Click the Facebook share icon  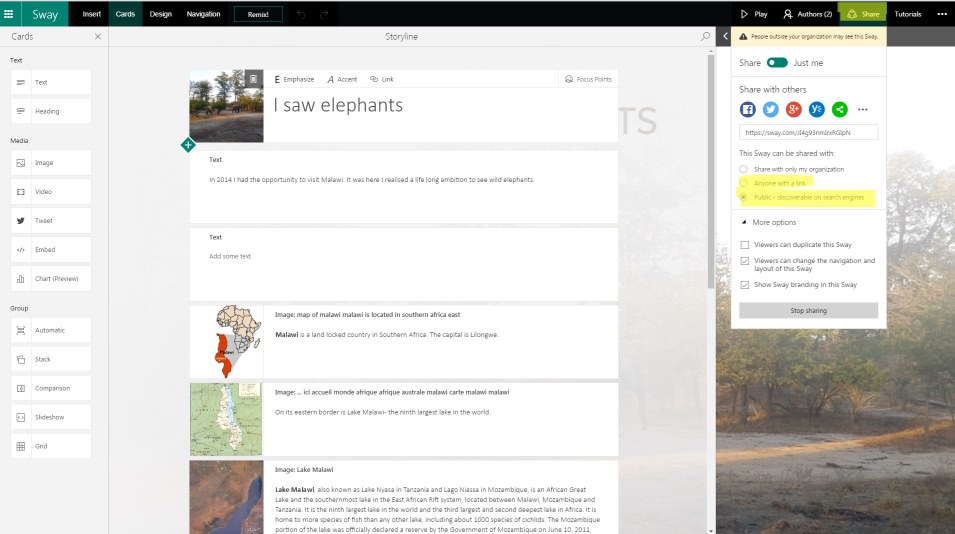(x=748, y=110)
